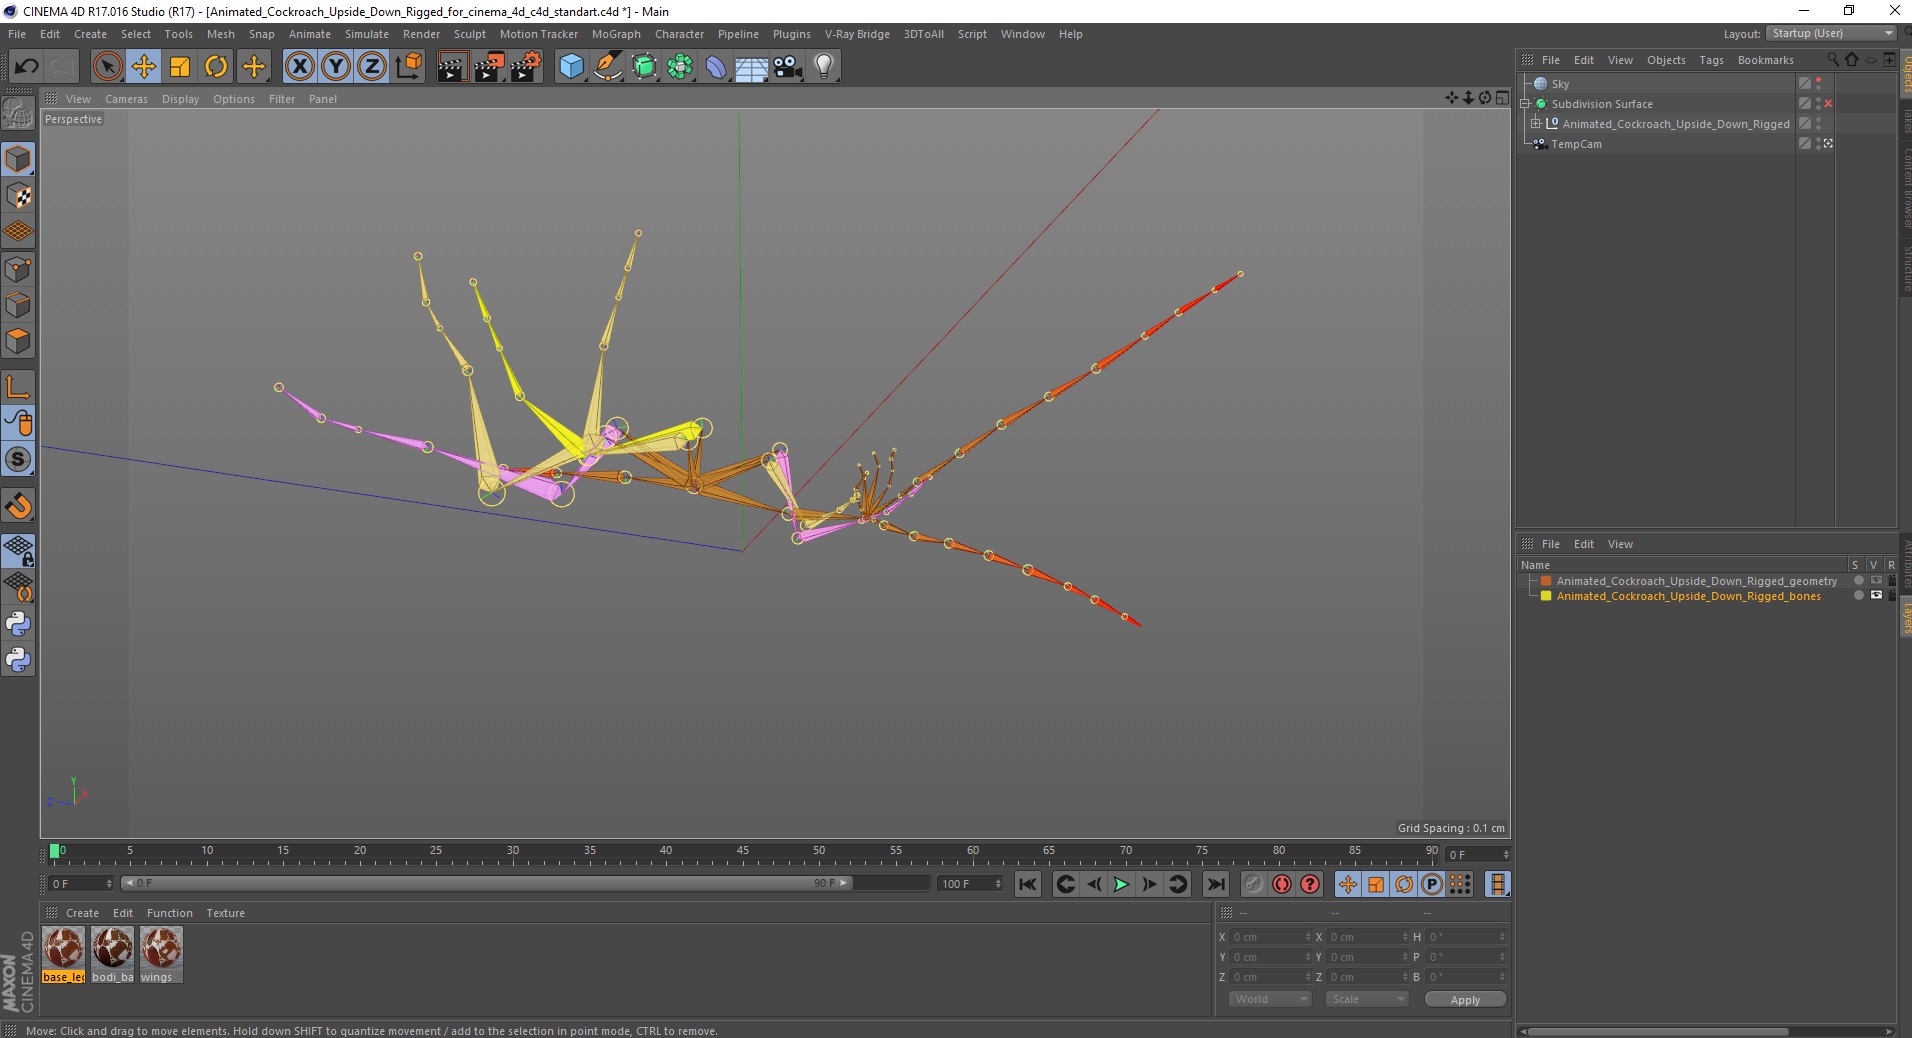The image size is (1912, 1038).
Task: Toggle geometry layer solo dot
Action: (x=1859, y=581)
